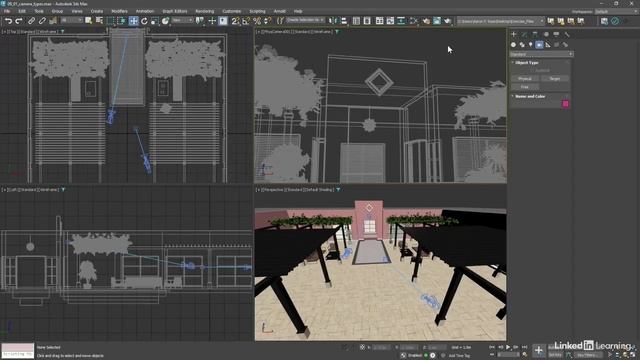Click the Use Pivot Point Center icon
This screenshot has width=640, height=360.
pos(200,21)
